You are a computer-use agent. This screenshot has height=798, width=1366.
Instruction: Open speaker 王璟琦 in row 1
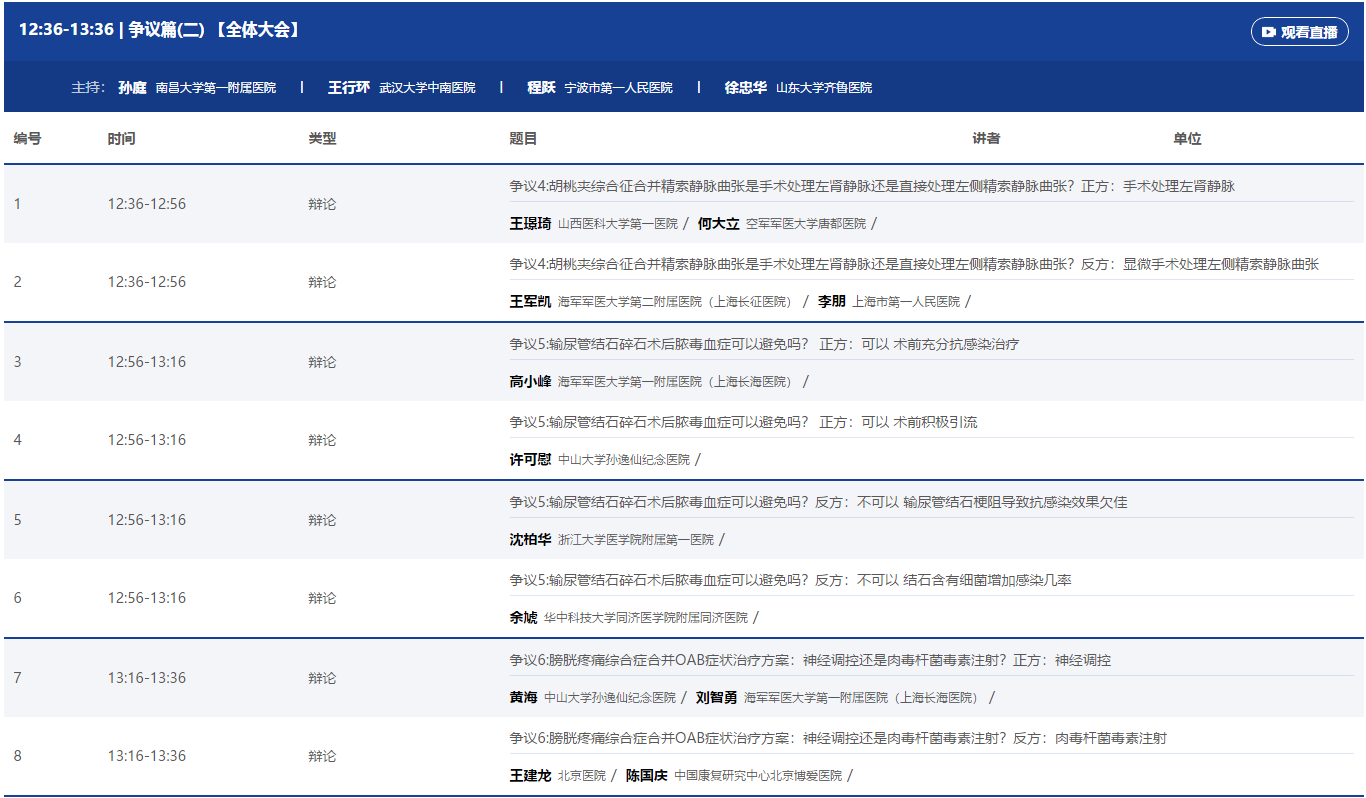pos(530,224)
